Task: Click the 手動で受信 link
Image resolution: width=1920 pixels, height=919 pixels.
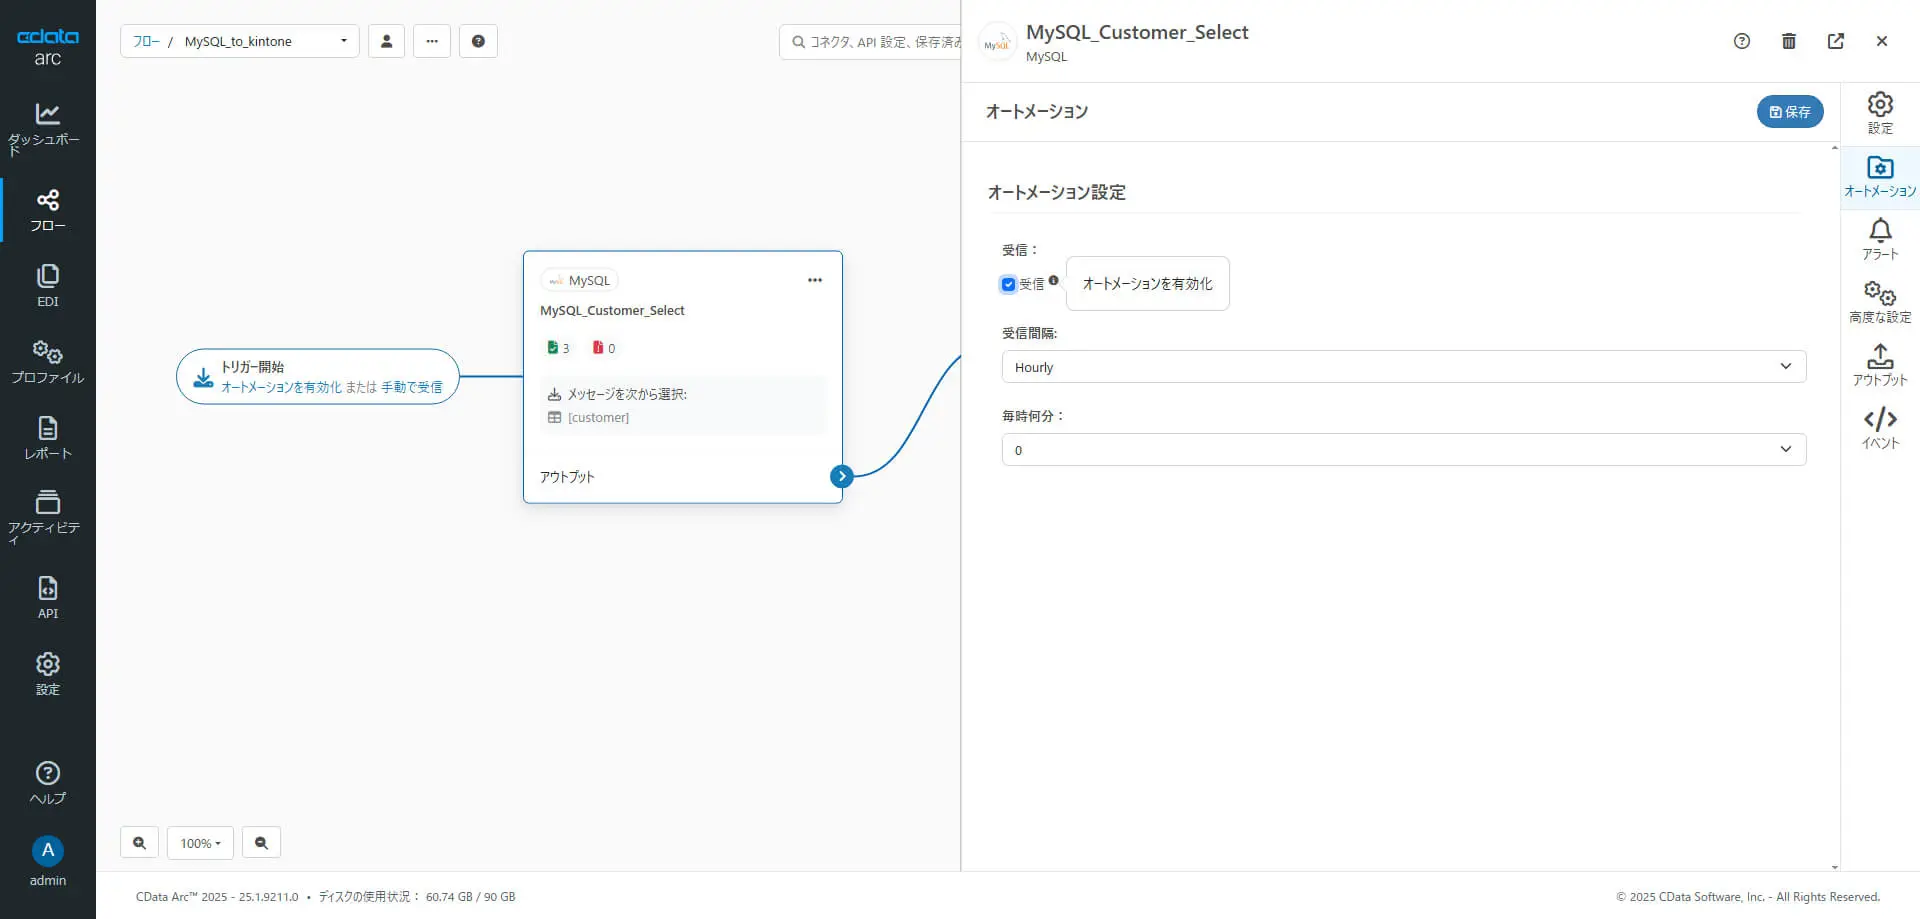Action: tap(412, 387)
